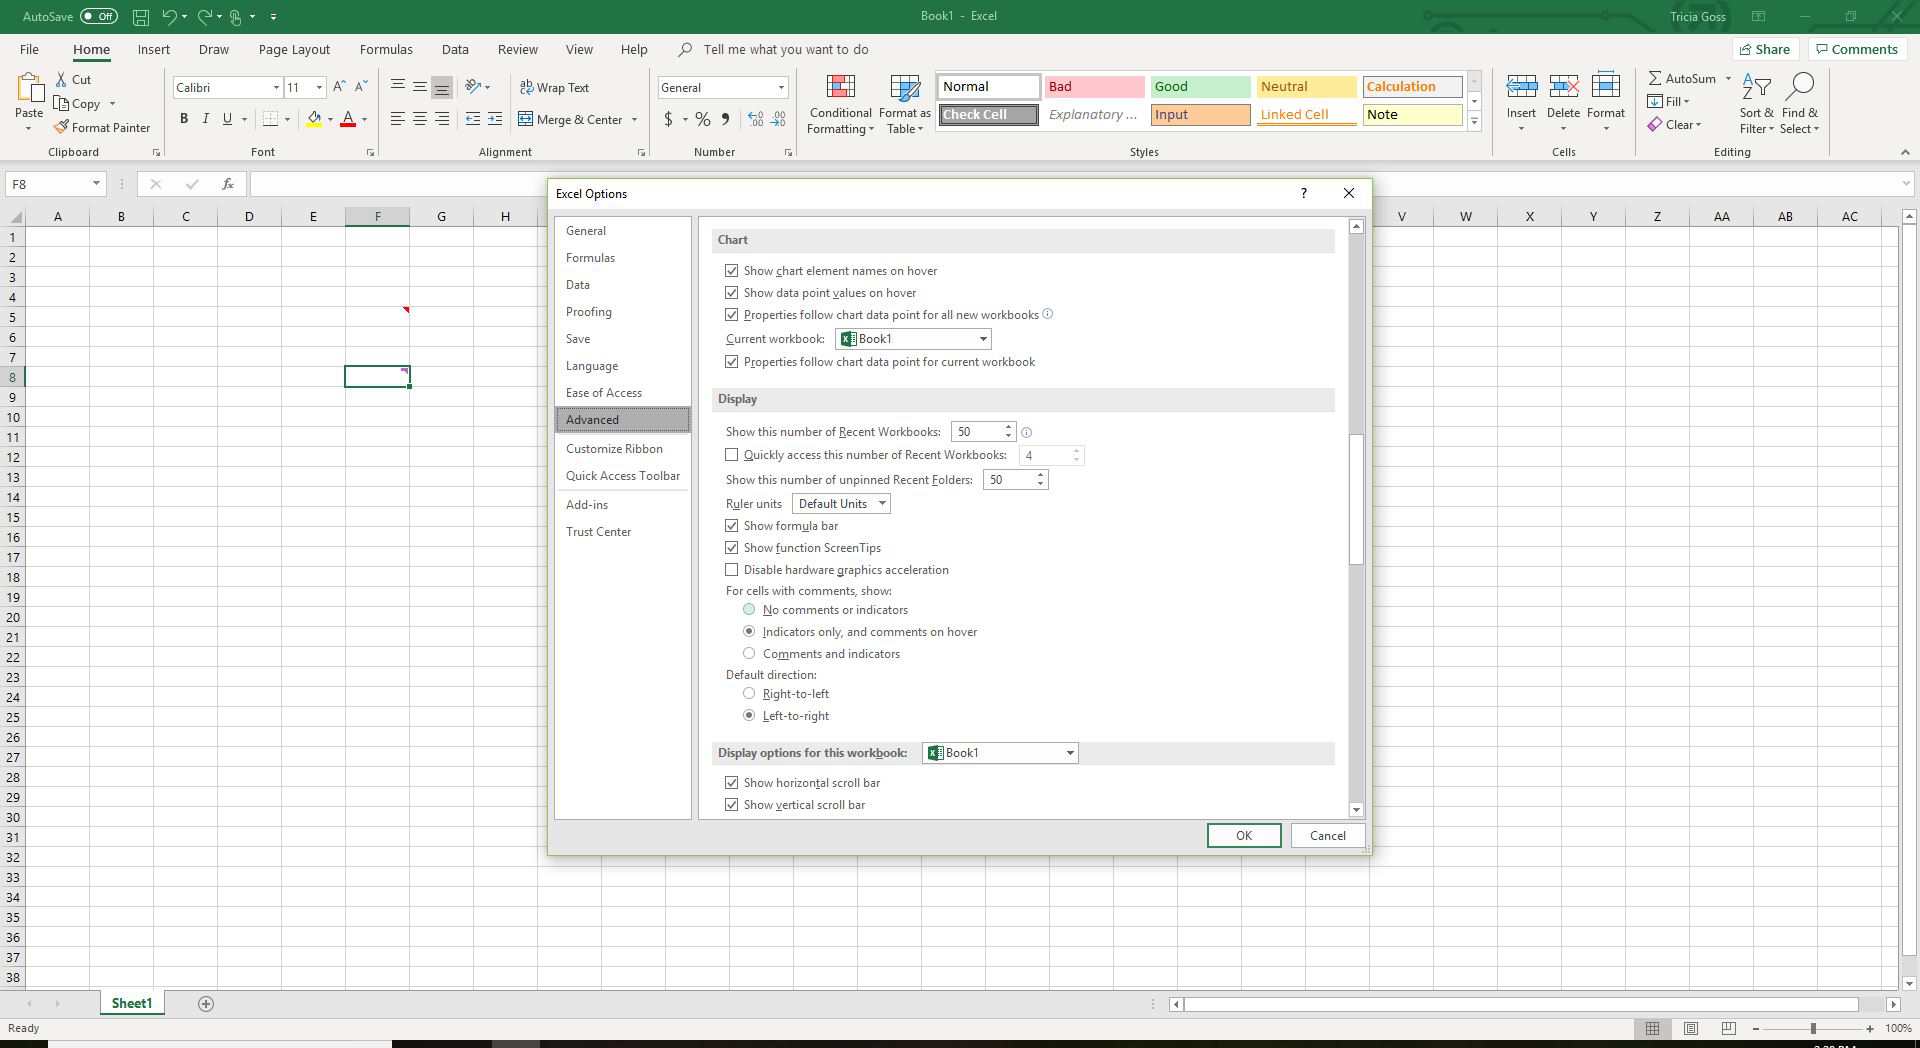This screenshot has width=1920, height=1048.
Task: Open Display options for this workbook dropdown
Action: click(1000, 753)
